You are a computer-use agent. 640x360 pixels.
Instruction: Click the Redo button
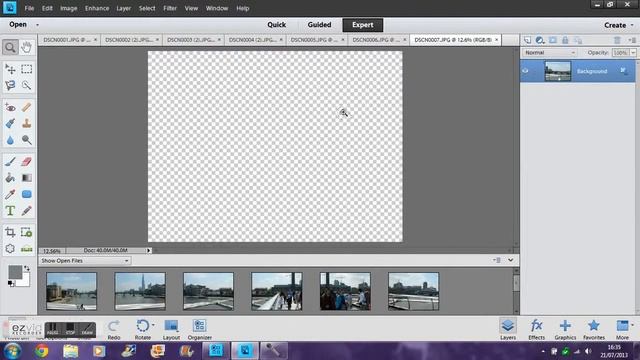(x=113, y=329)
